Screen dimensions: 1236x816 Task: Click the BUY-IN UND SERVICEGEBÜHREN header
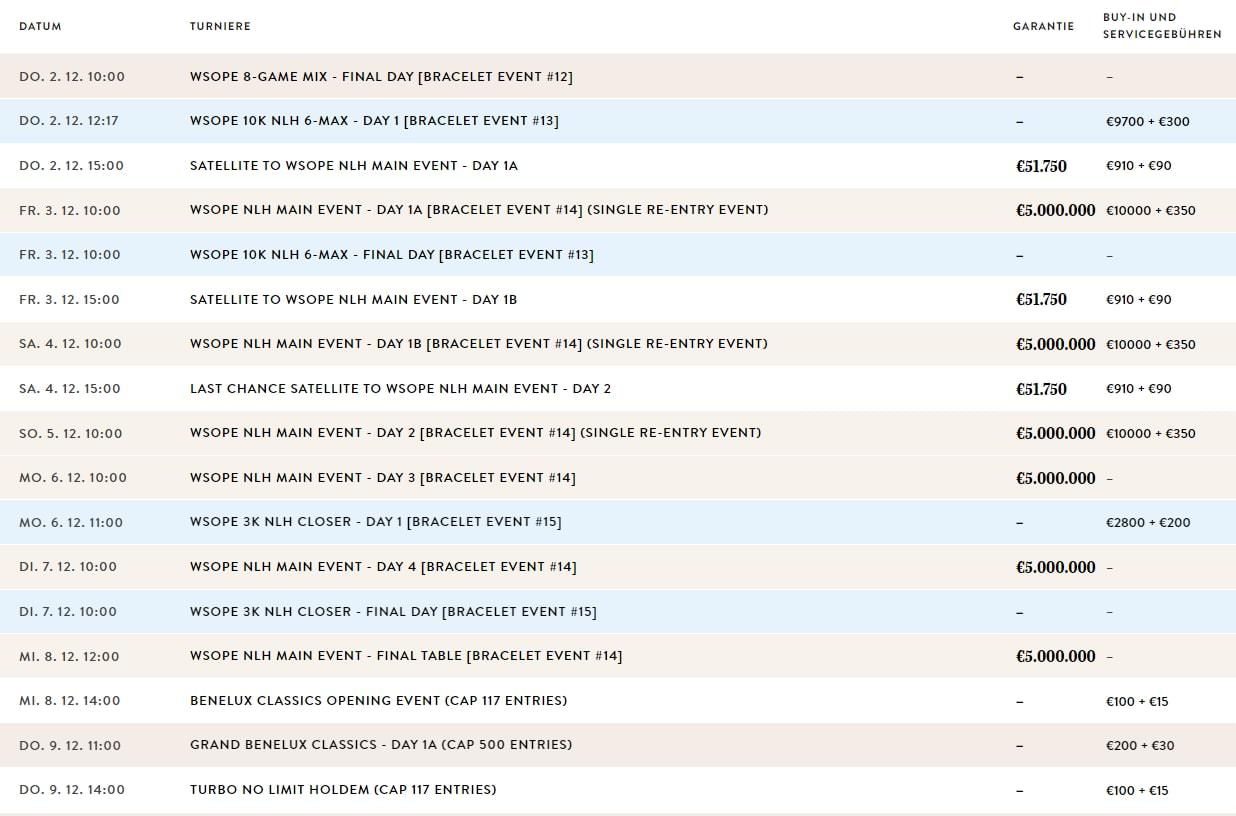[1162, 26]
